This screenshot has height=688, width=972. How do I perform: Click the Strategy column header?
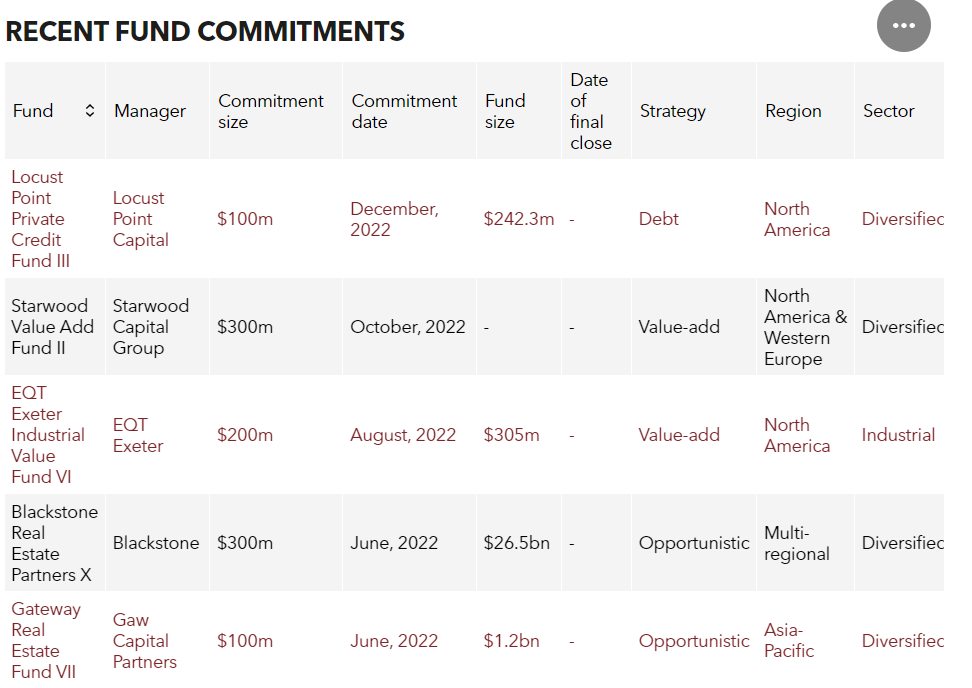pos(672,111)
